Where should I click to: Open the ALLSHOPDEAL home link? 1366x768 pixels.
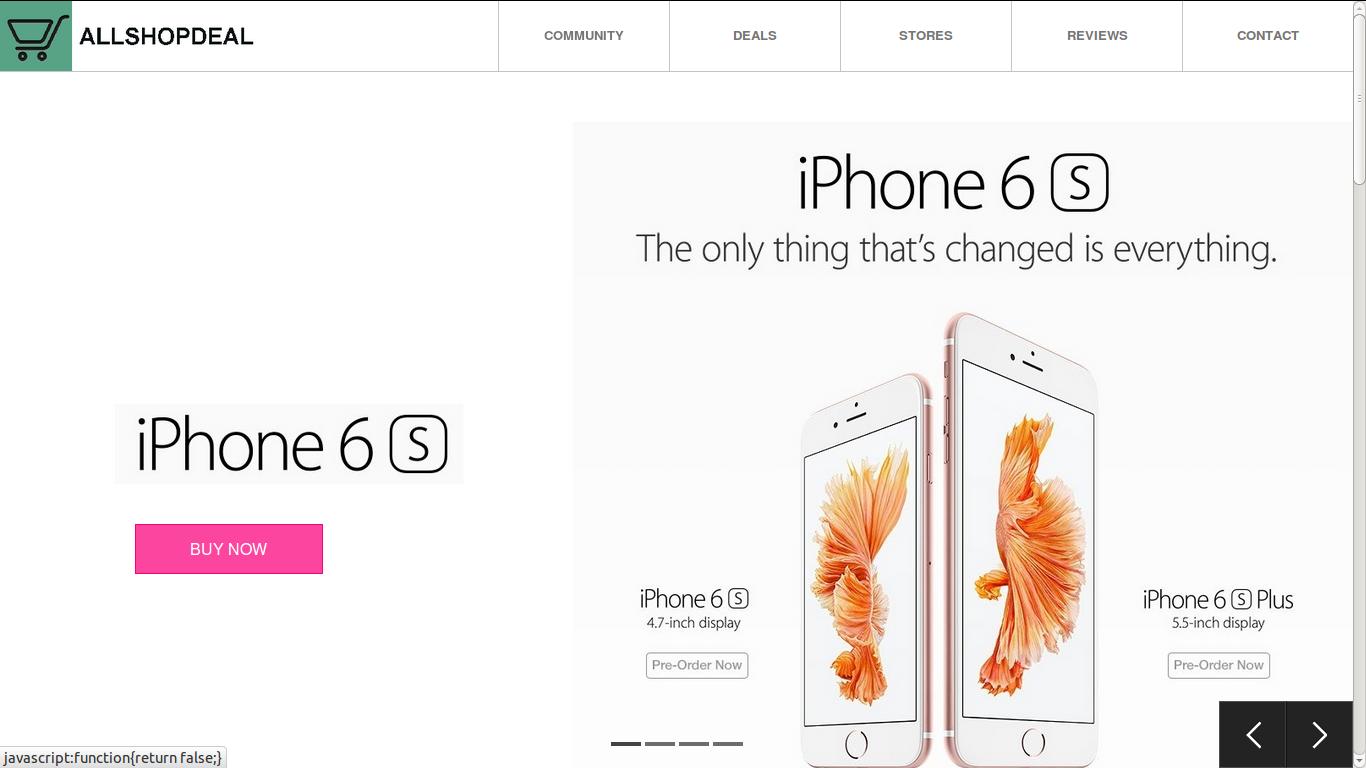pos(166,36)
